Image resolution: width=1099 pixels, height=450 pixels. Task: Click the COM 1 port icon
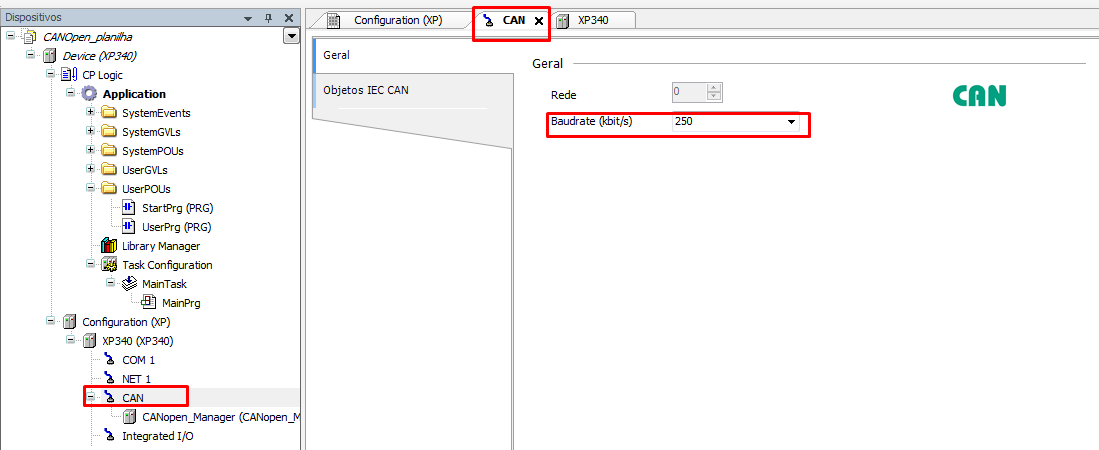pyautogui.click(x=109, y=360)
